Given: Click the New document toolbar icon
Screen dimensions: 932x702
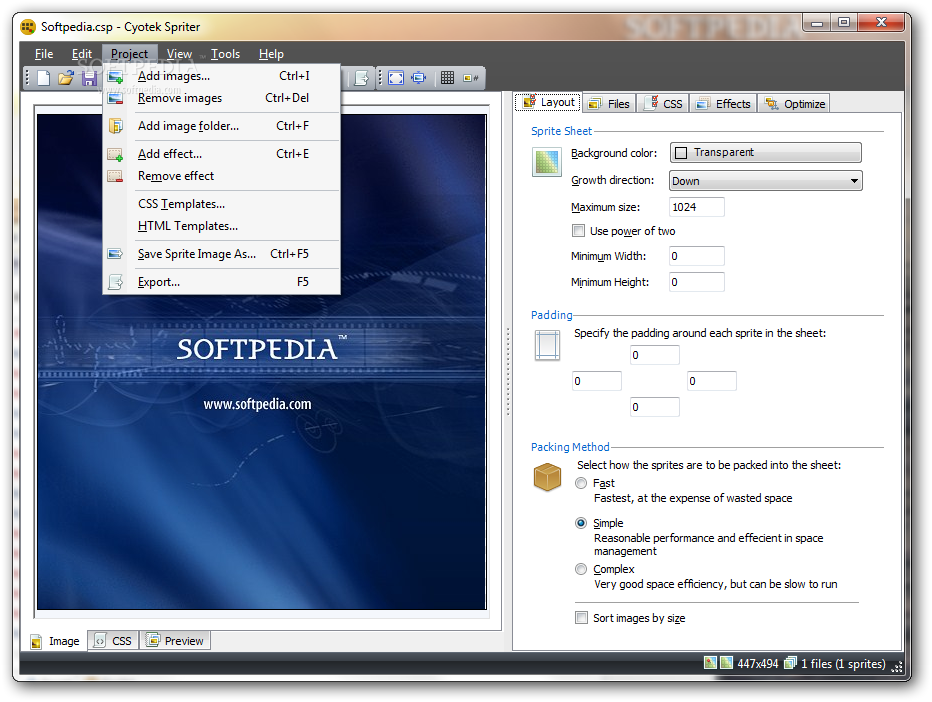Looking at the screenshot, I should (x=43, y=78).
